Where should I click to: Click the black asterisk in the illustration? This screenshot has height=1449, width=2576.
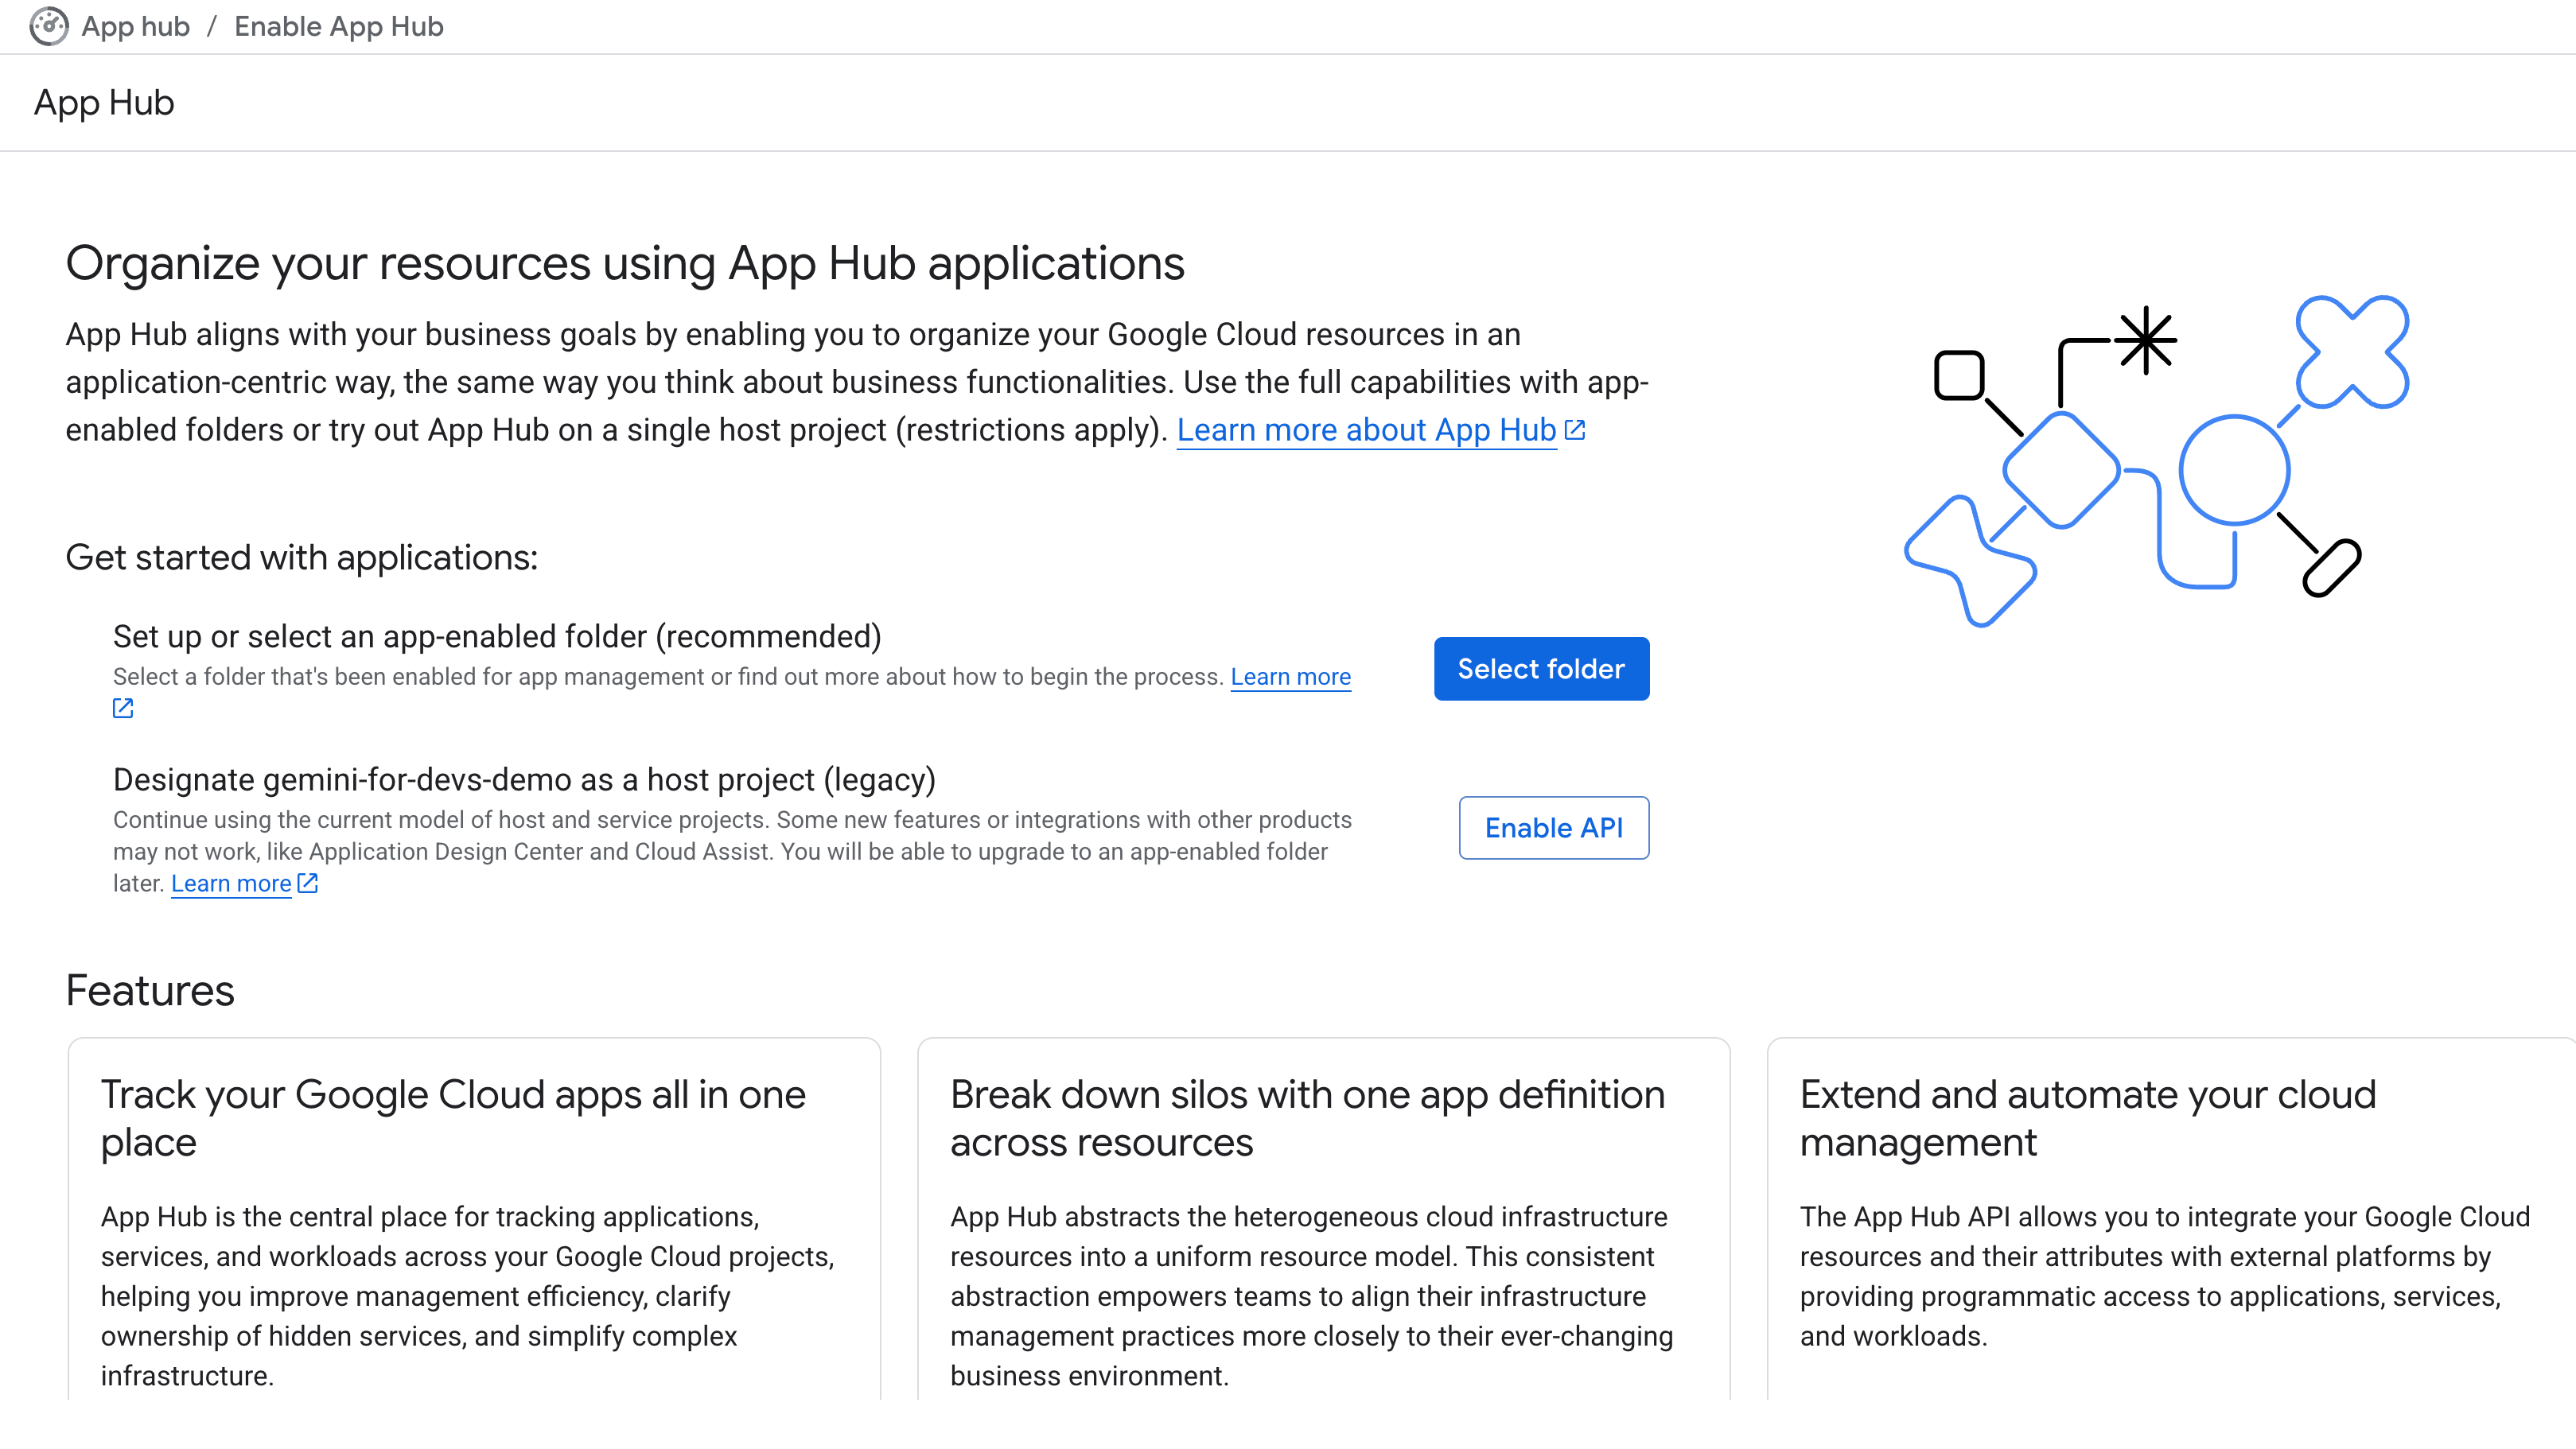pyautogui.click(x=2145, y=341)
